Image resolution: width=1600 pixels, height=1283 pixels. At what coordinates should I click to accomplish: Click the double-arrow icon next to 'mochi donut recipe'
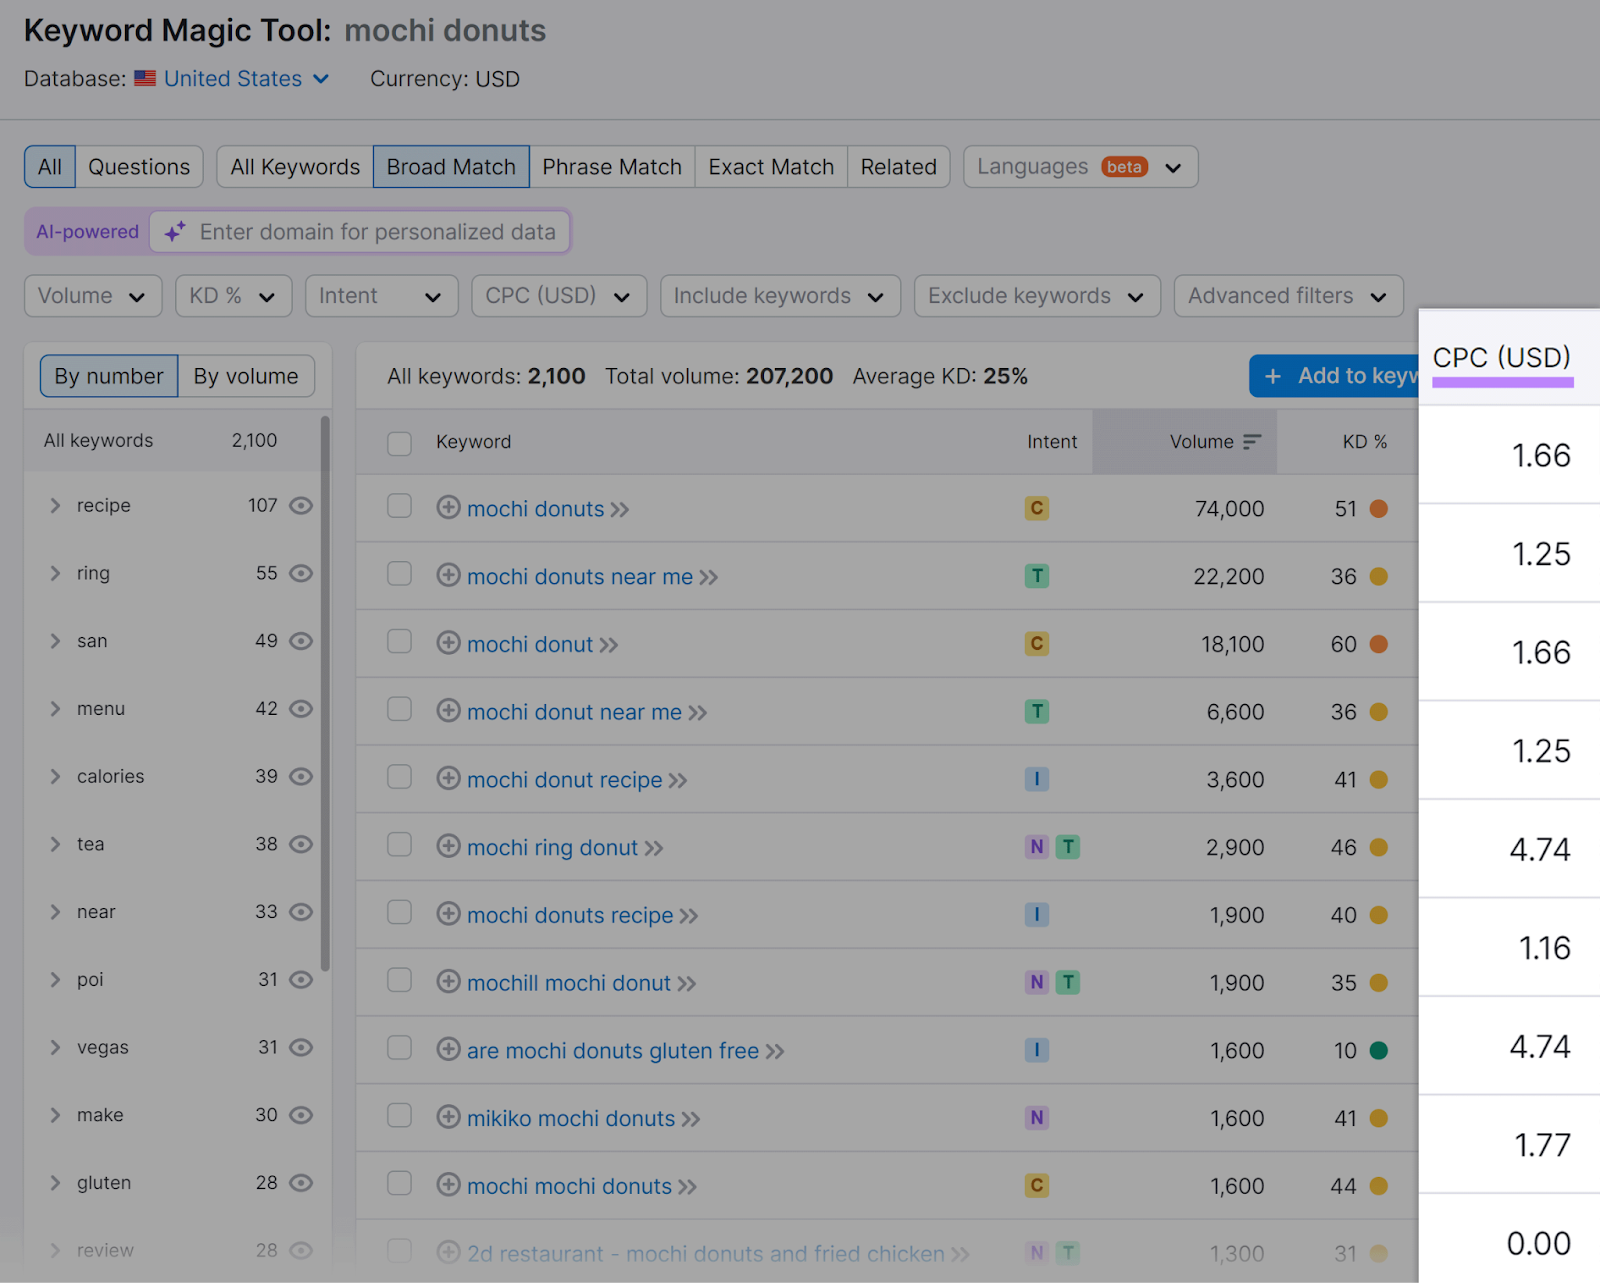coord(678,781)
